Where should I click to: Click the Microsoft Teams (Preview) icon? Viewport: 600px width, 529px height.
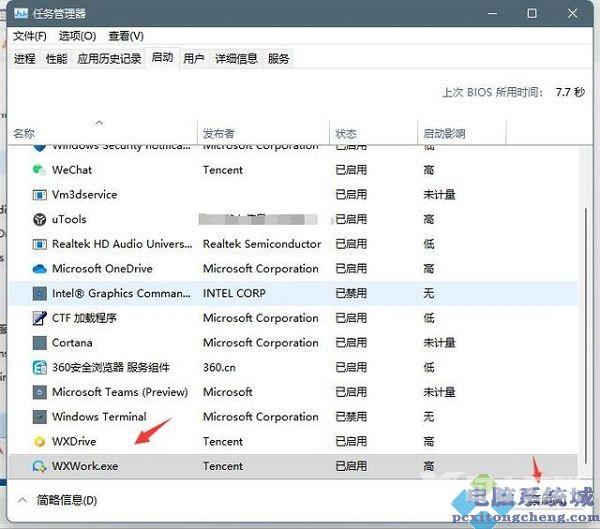(39, 392)
